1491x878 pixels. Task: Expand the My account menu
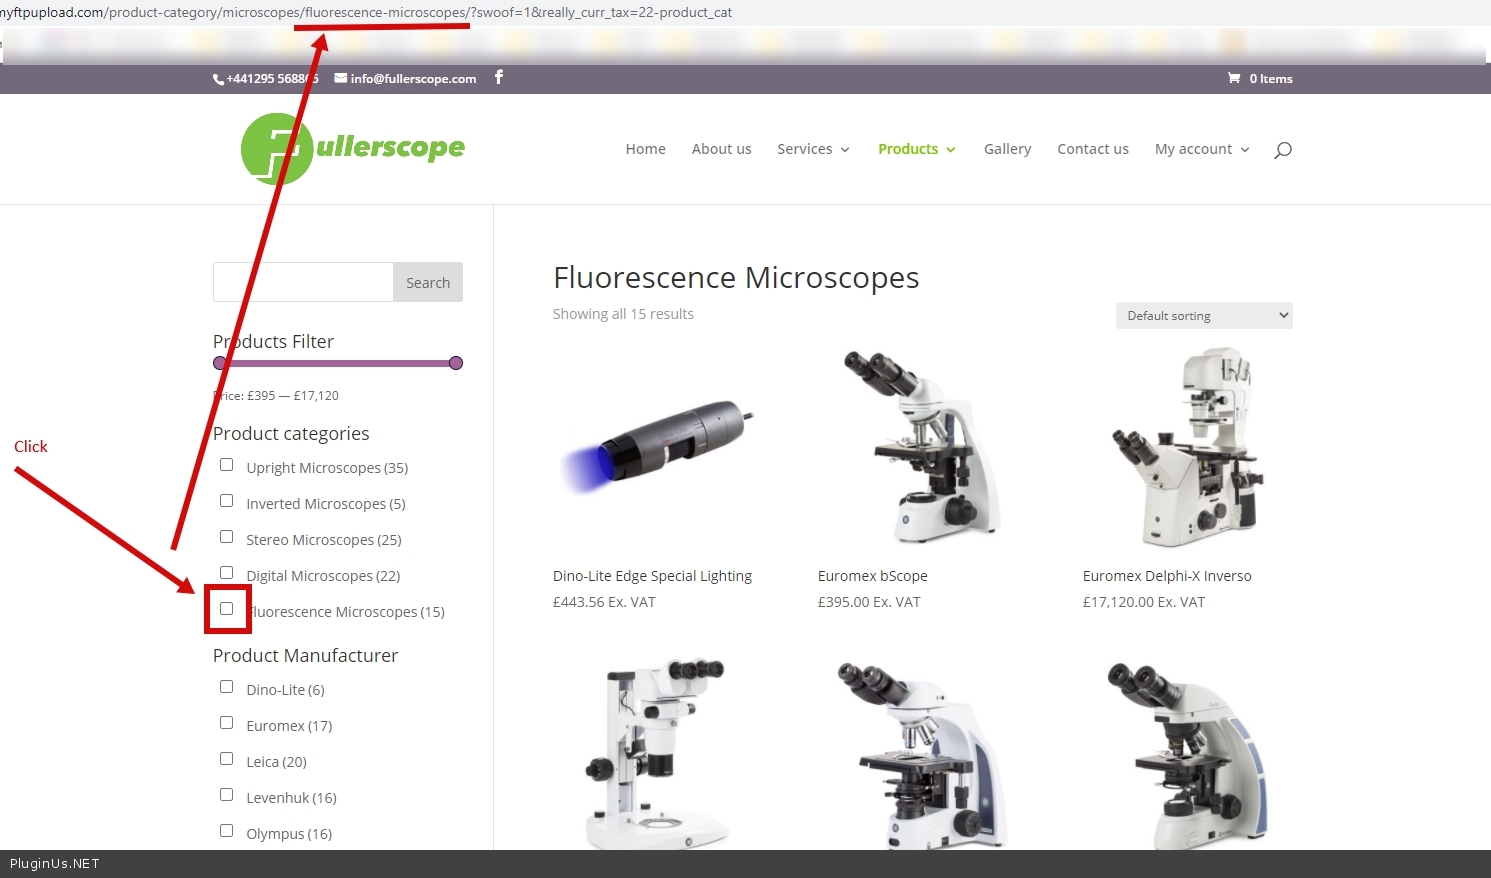(1203, 149)
